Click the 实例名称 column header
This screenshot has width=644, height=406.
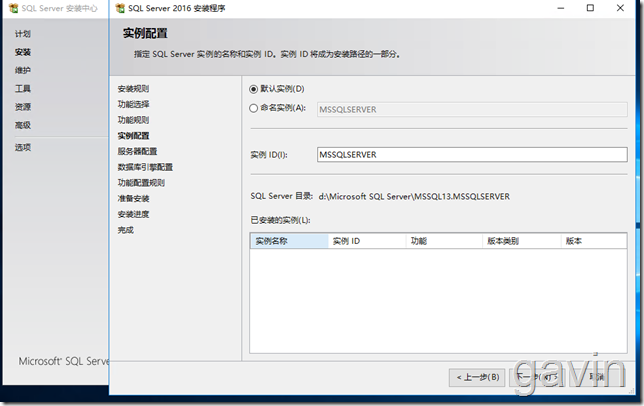pos(289,241)
